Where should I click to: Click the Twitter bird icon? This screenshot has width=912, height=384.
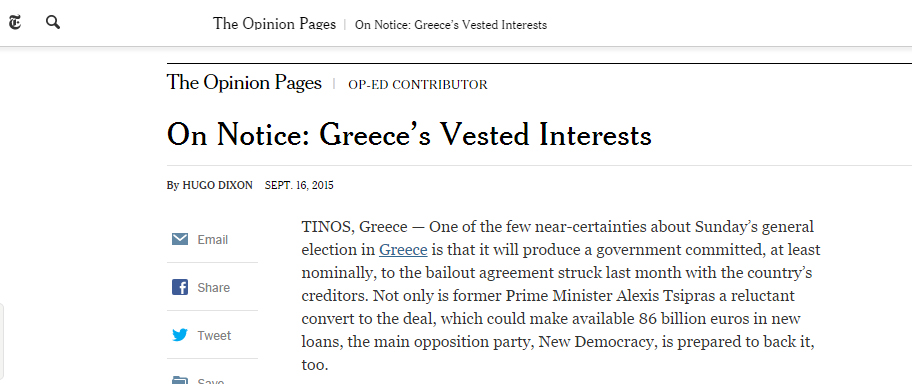(x=180, y=335)
